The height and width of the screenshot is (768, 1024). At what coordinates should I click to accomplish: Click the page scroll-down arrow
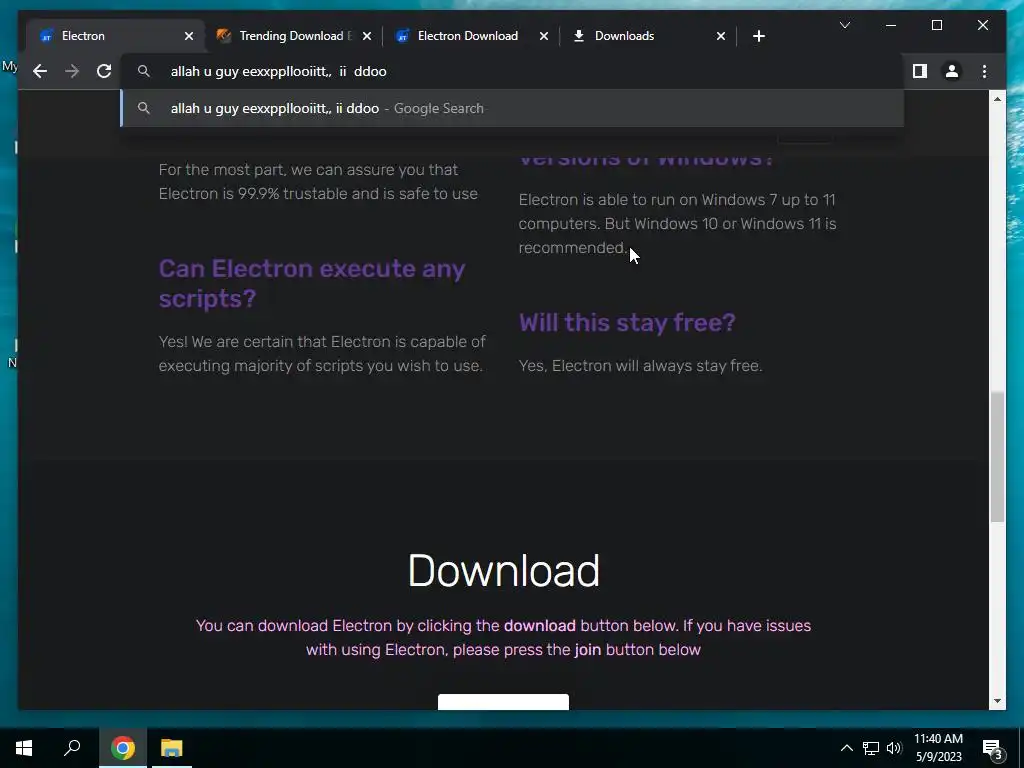tap(997, 701)
